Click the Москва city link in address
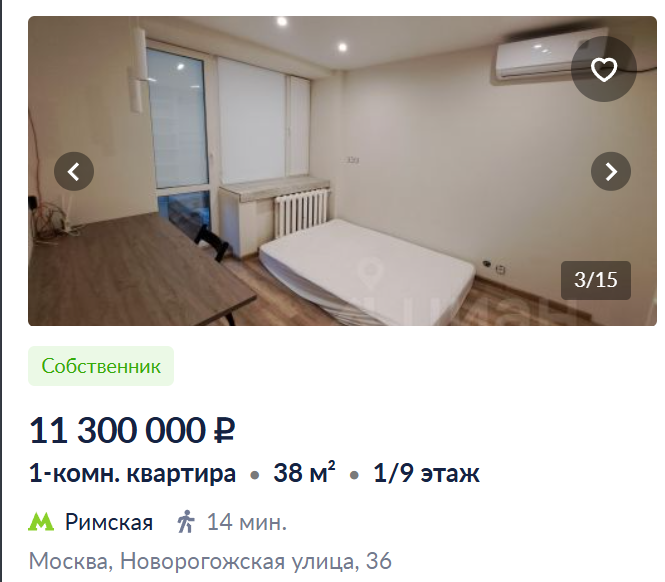The image size is (665, 582). point(68,562)
